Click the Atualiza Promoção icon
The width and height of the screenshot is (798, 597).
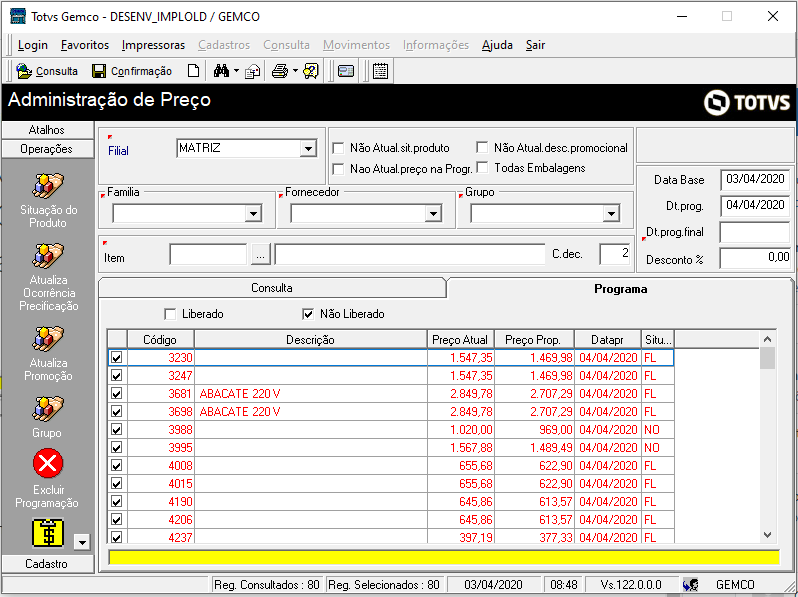(x=48, y=338)
